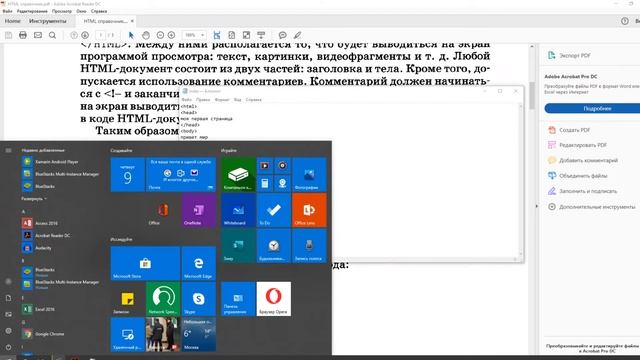The height and width of the screenshot is (360, 640).
Task: Open the Calculator small tile
Action: pyautogui.click(x=265, y=183)
